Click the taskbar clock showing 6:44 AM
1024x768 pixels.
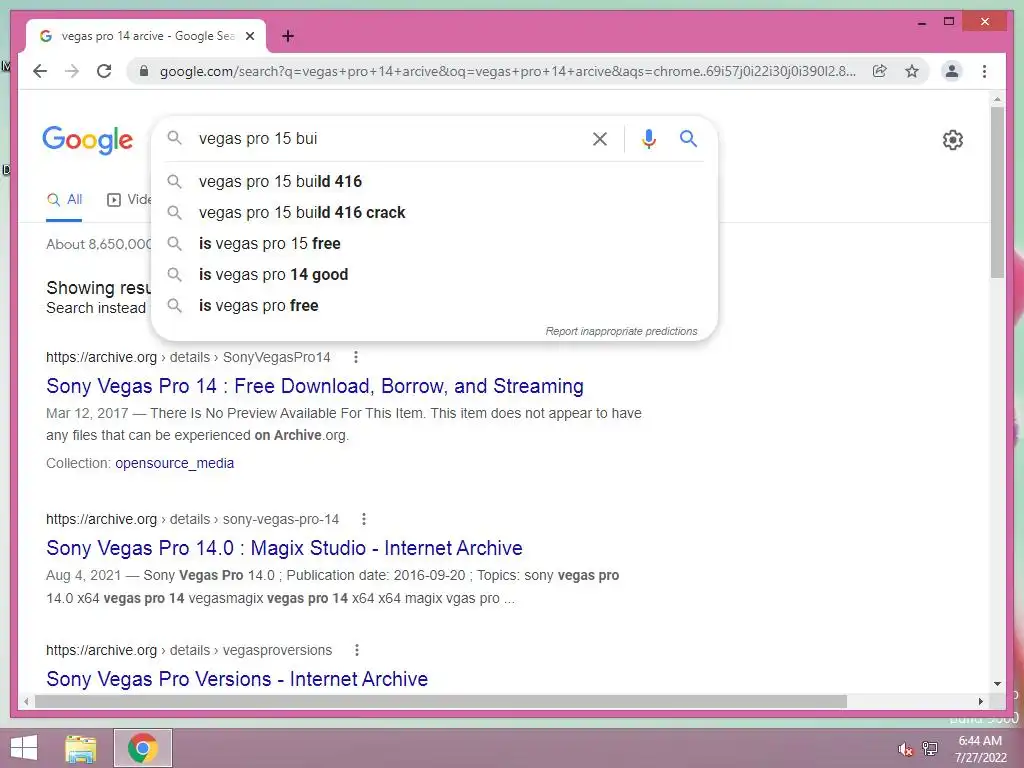tap(980, 749)
